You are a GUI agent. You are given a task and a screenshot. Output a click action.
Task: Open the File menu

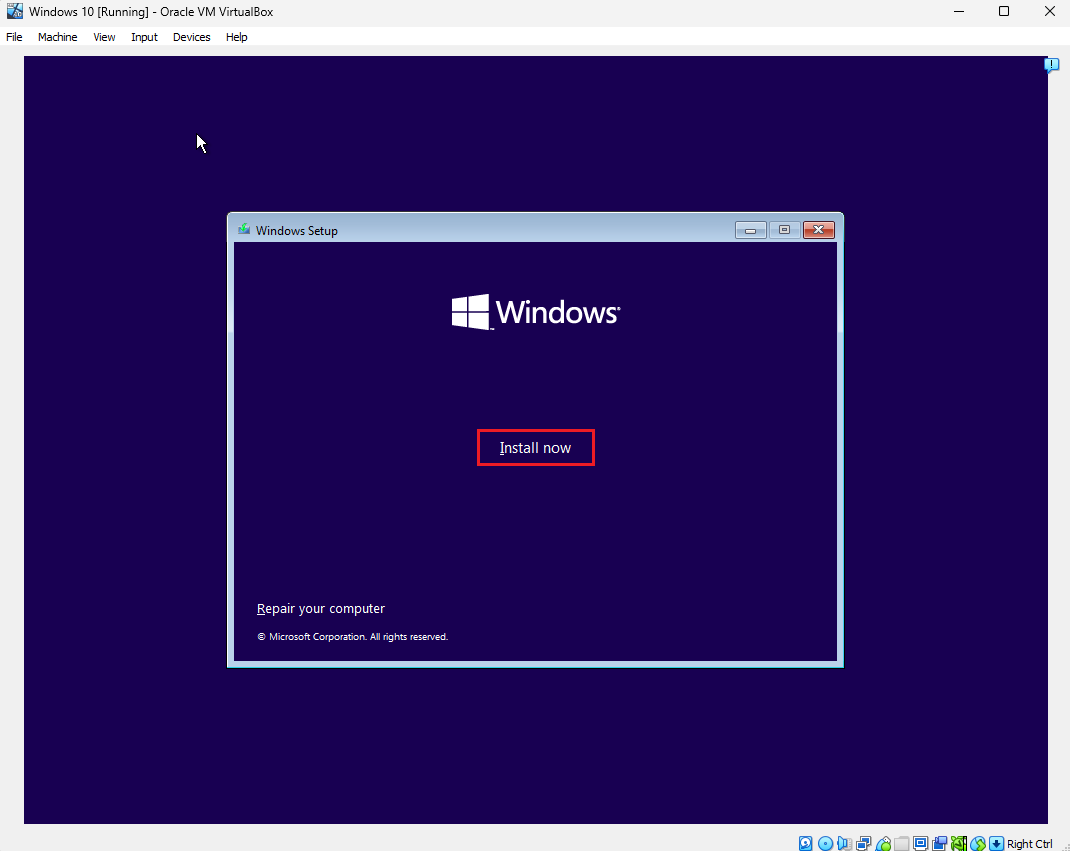point(14,37)
